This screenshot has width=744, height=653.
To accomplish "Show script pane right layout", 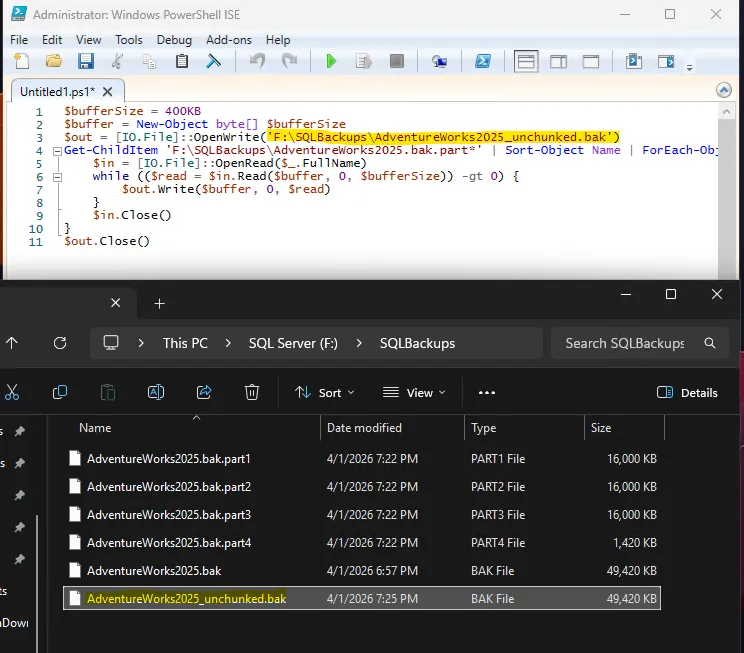I will click(x=558, y=61).
